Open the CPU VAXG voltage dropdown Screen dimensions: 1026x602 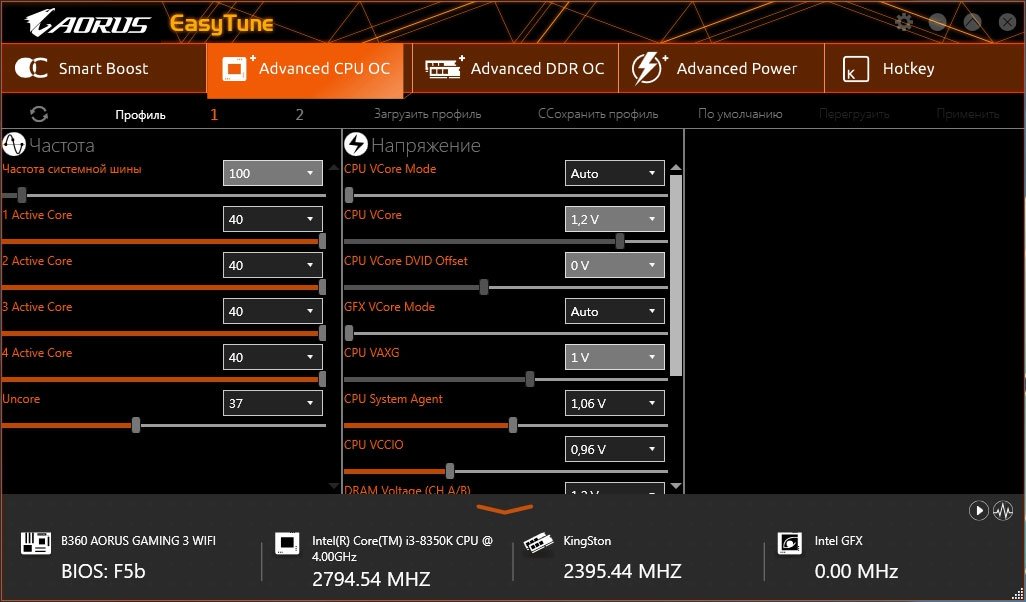point(614,357)
